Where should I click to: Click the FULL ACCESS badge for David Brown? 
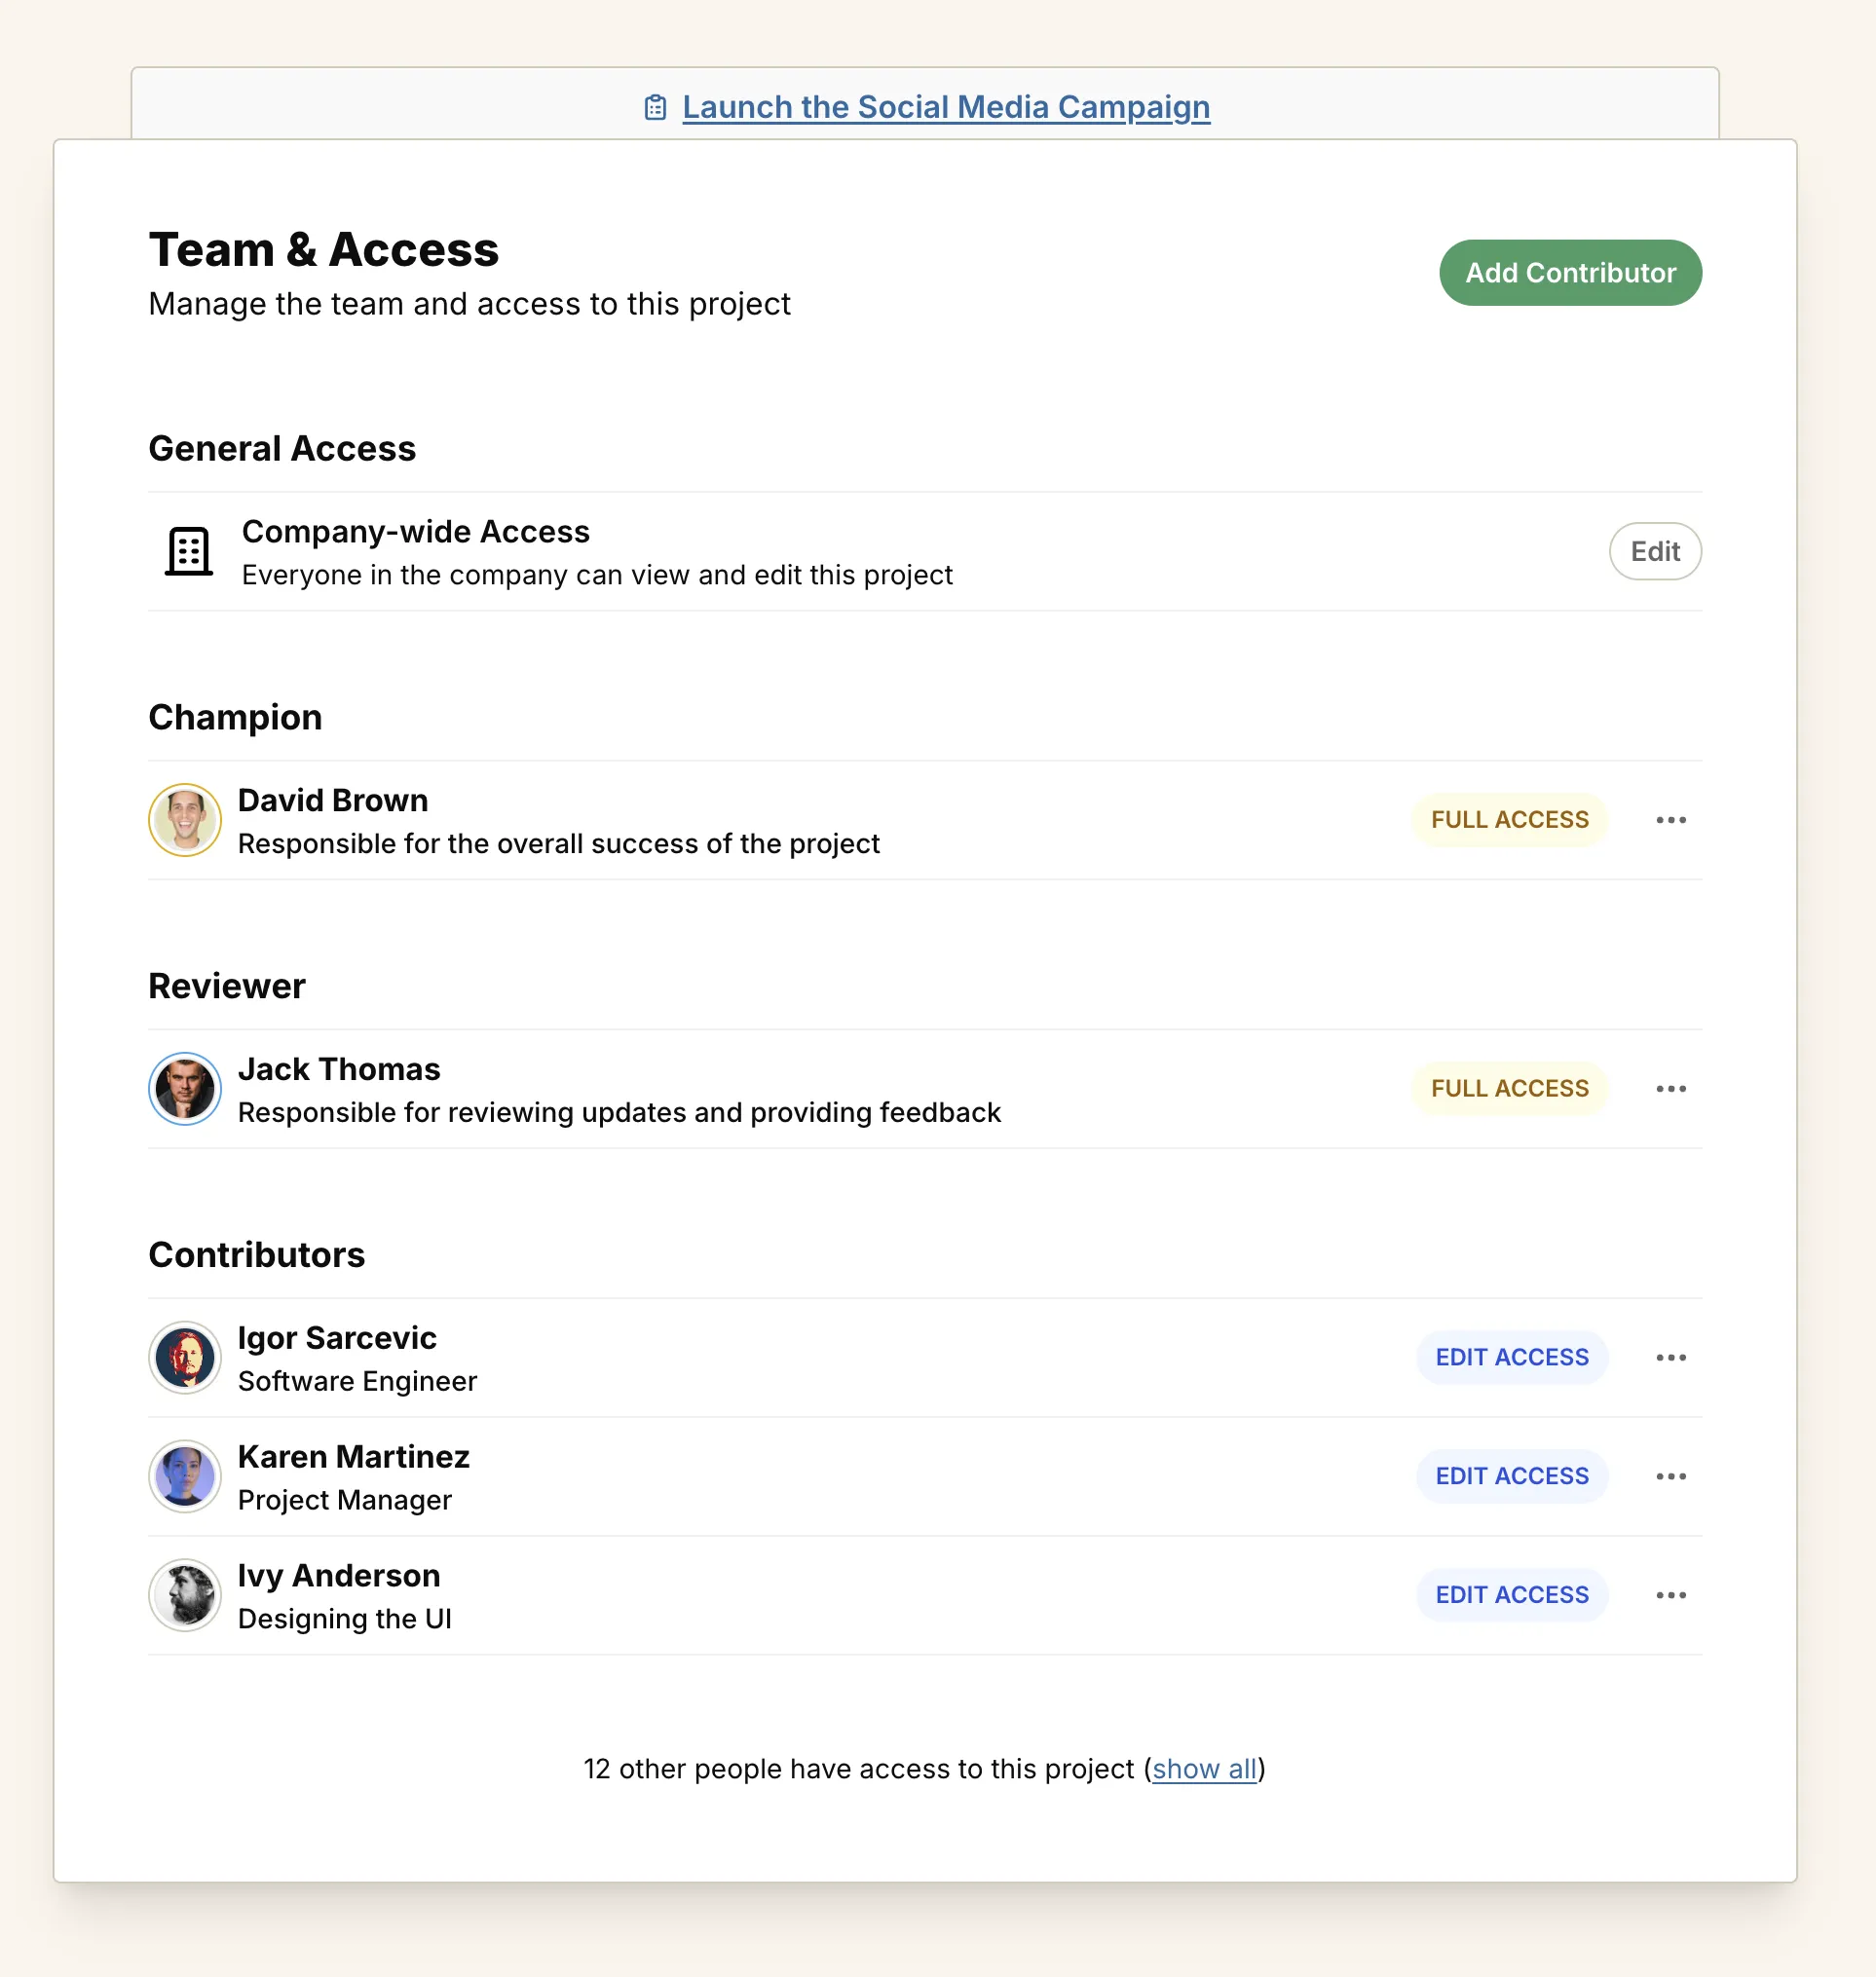1510,819
